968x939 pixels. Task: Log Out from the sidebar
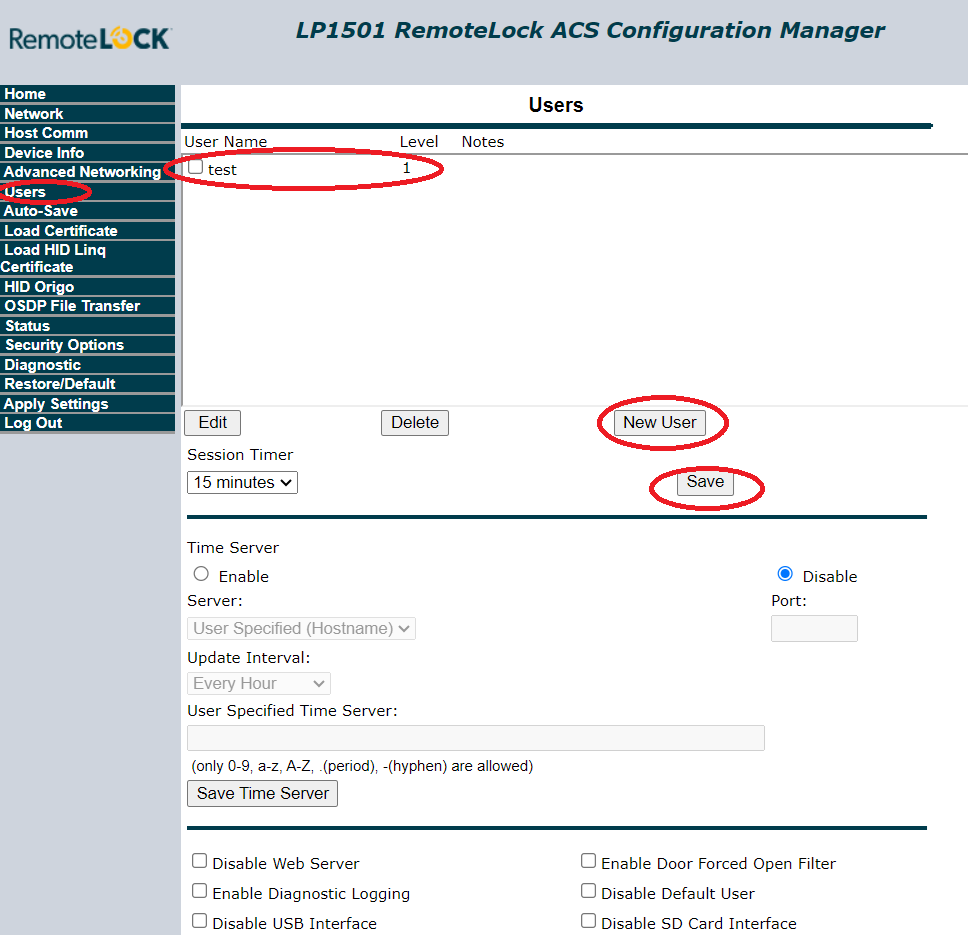point(87,423)
